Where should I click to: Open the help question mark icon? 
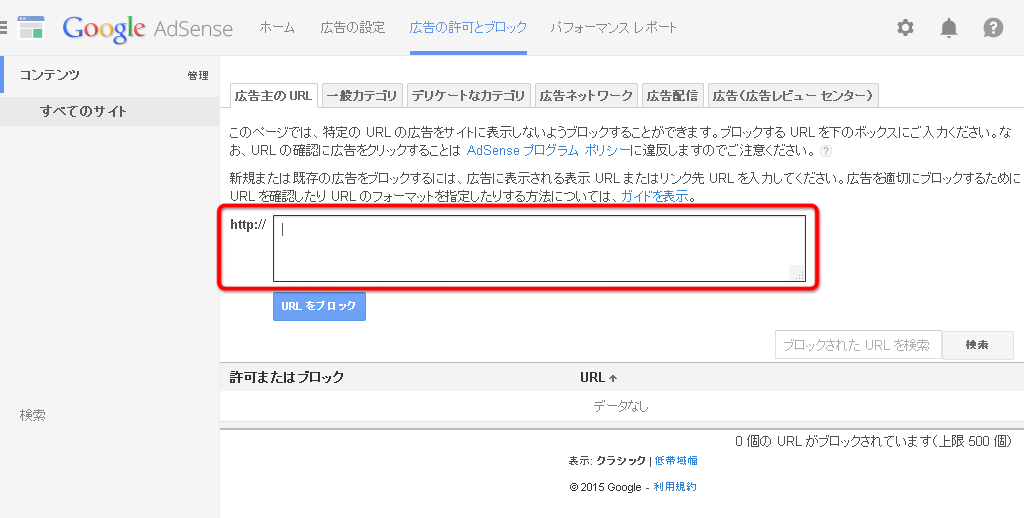[993, 27]
